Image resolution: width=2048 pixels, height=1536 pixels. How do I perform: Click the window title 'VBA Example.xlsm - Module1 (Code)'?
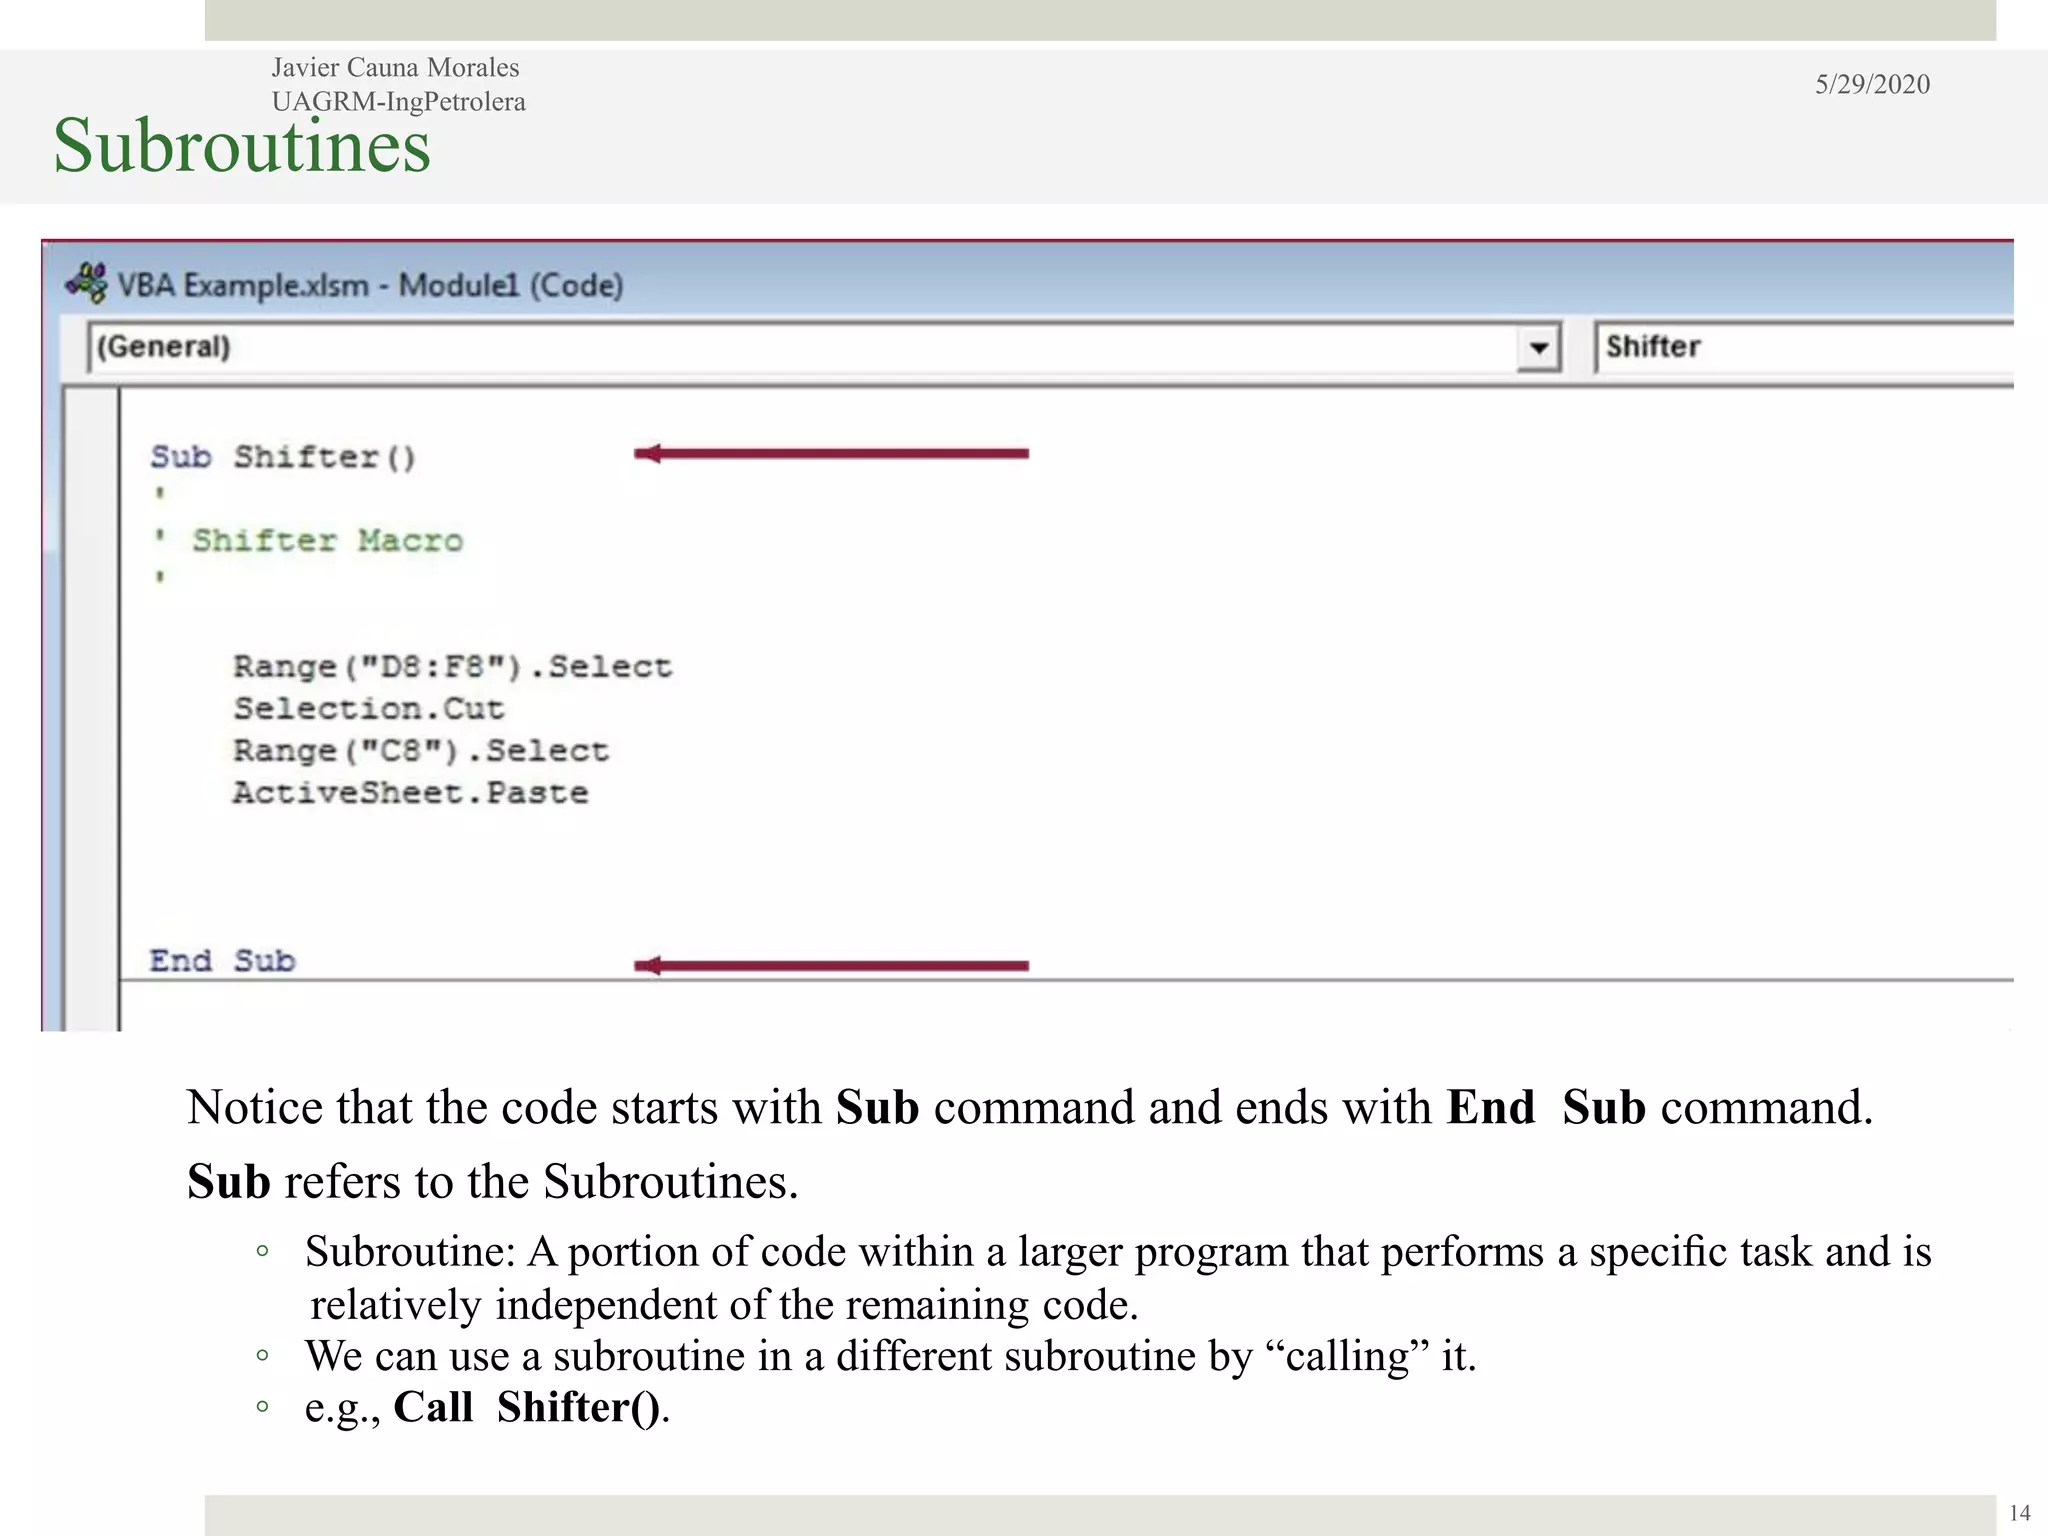point(370,285)
